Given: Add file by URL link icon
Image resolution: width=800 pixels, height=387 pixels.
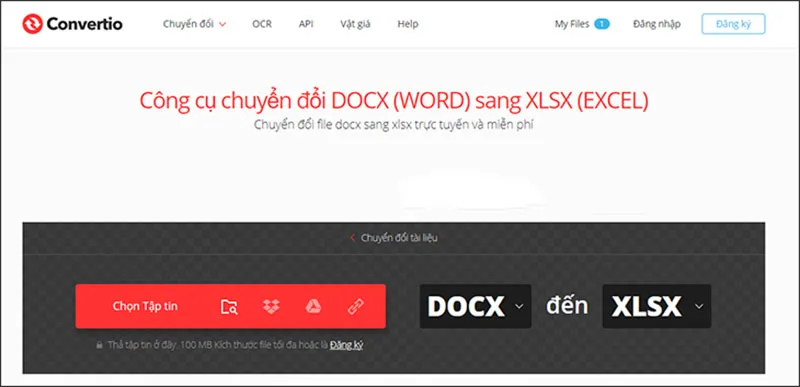Looking at the screenshot, I should pyautogui.click(x=355, y=306).
